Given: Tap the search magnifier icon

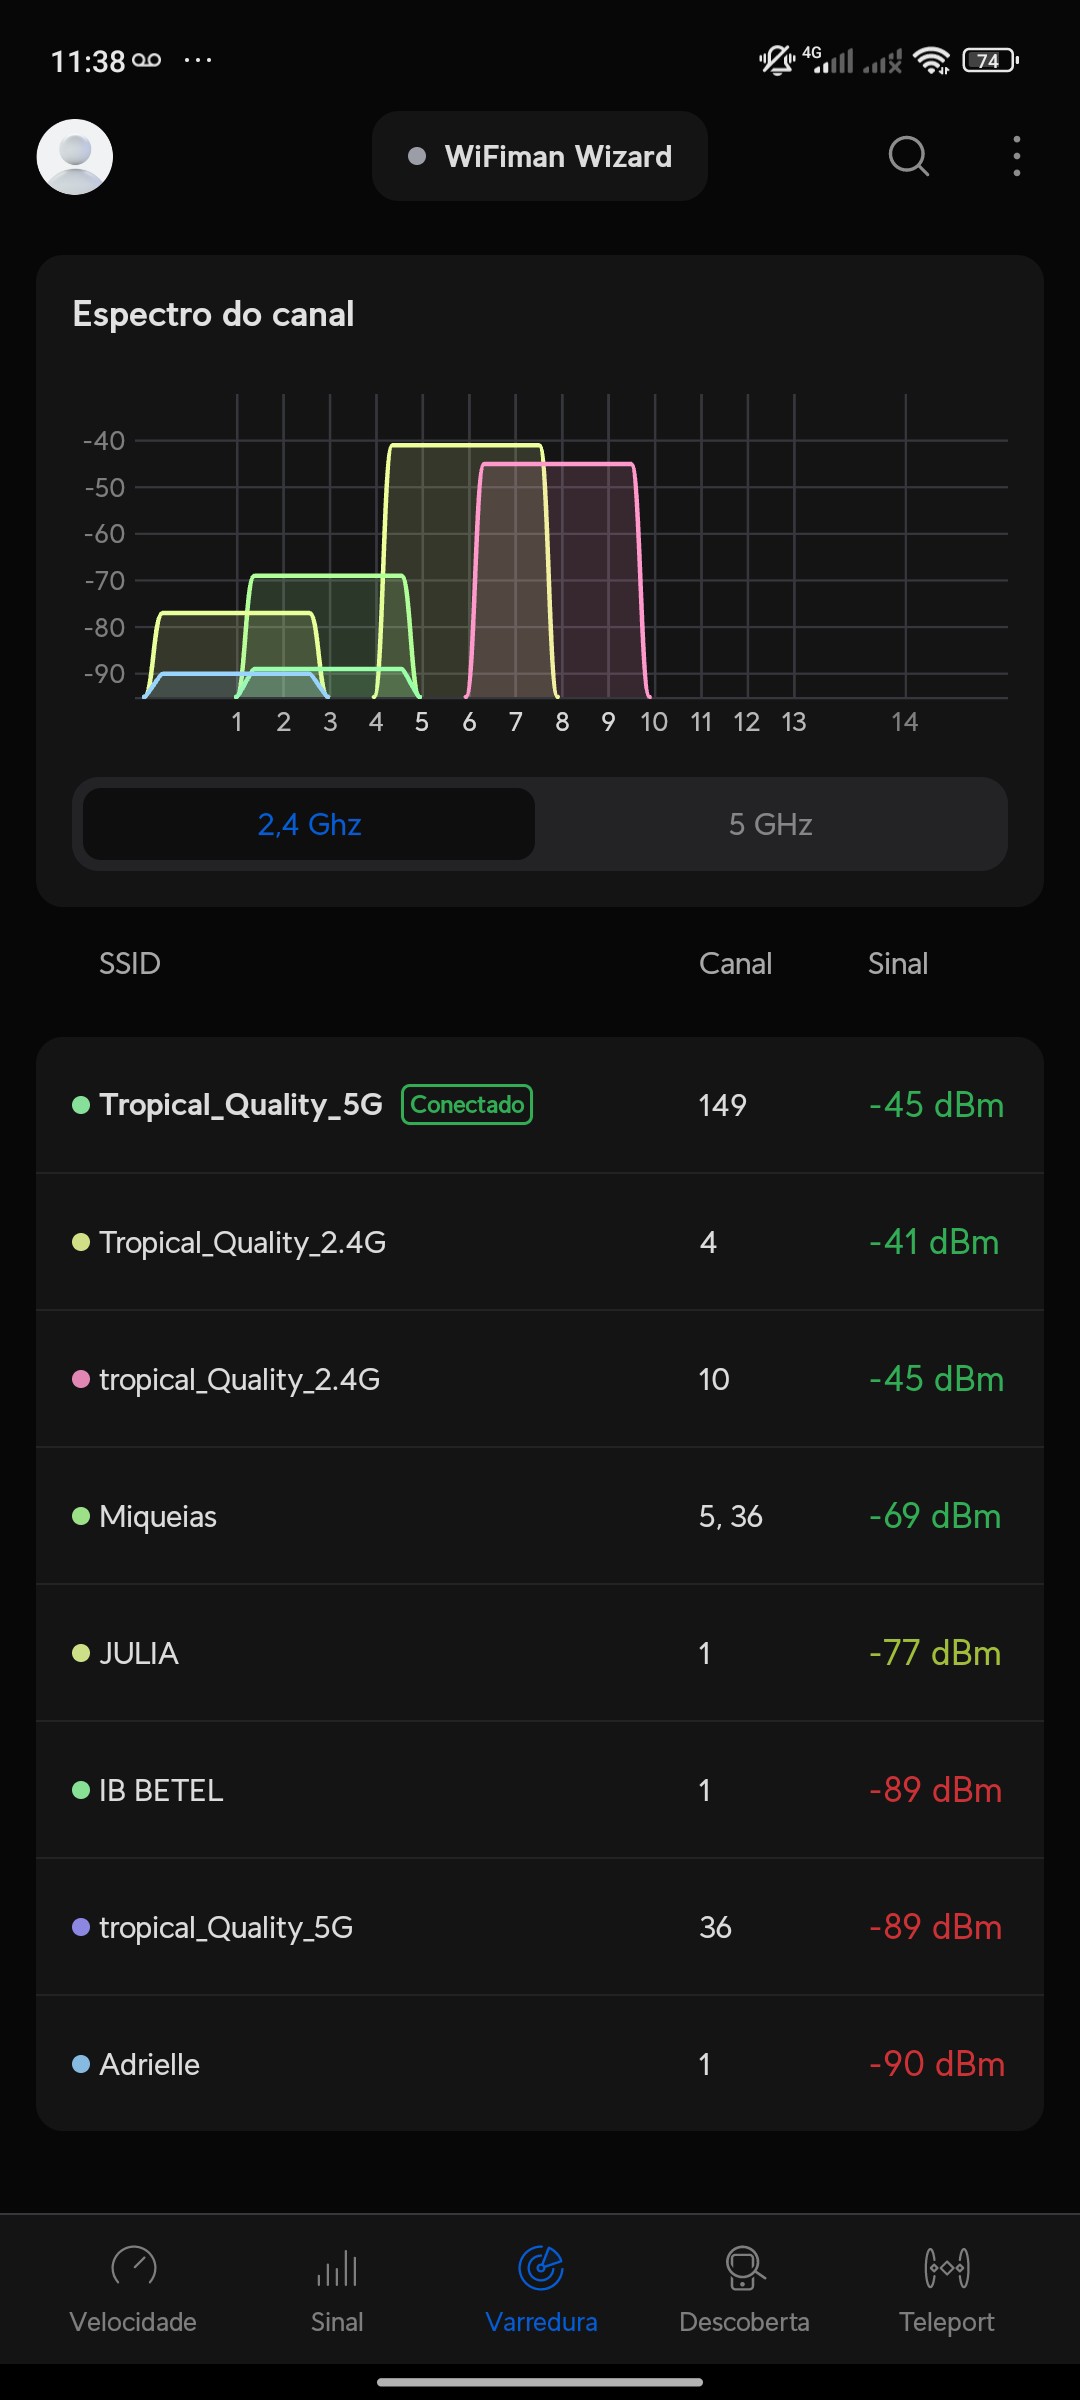Looking at the screenshot, I should coord(908,157).
